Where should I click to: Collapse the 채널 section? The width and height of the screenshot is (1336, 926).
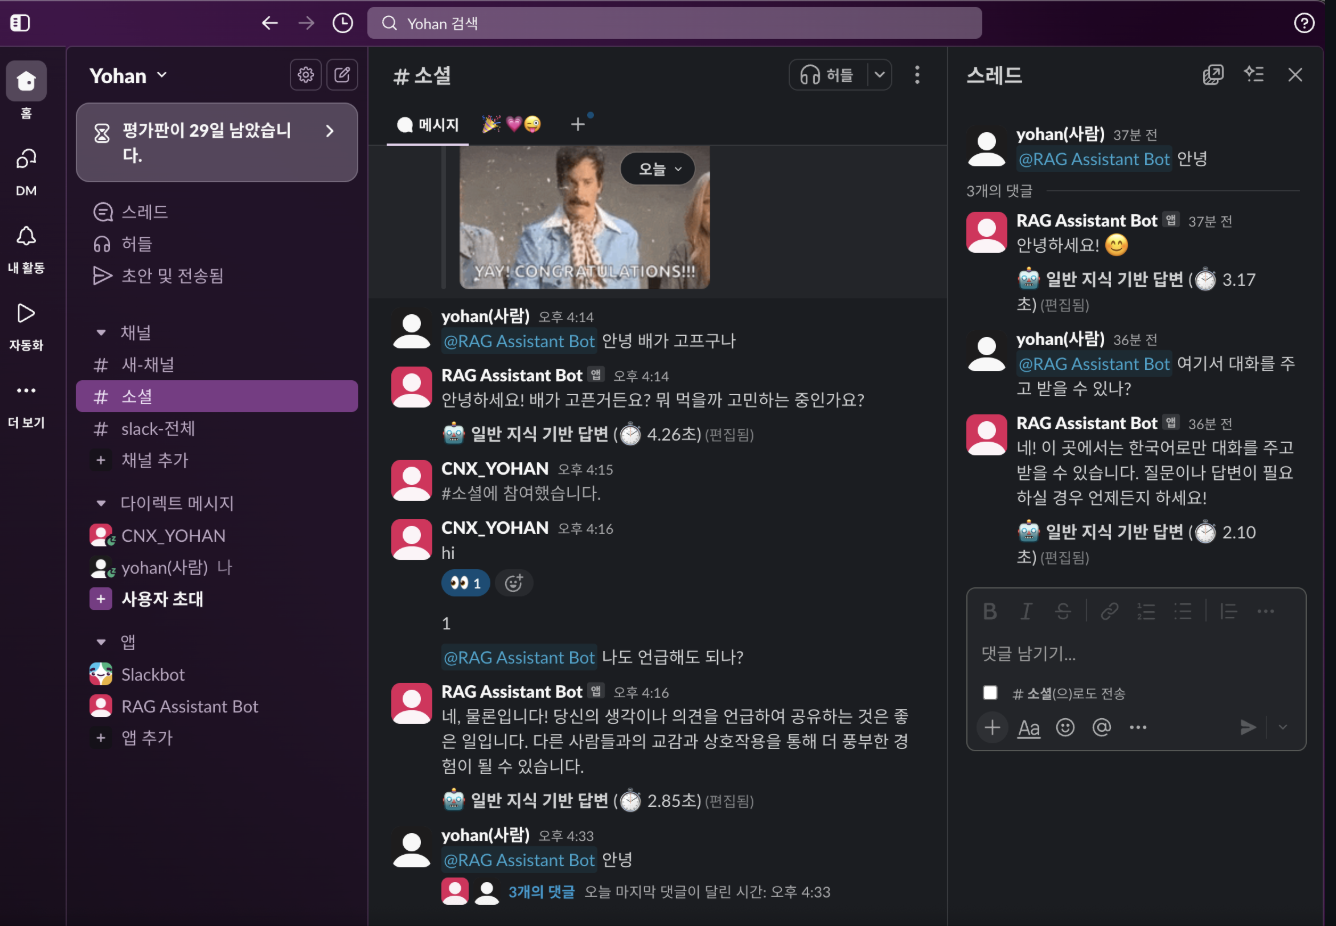101,333
